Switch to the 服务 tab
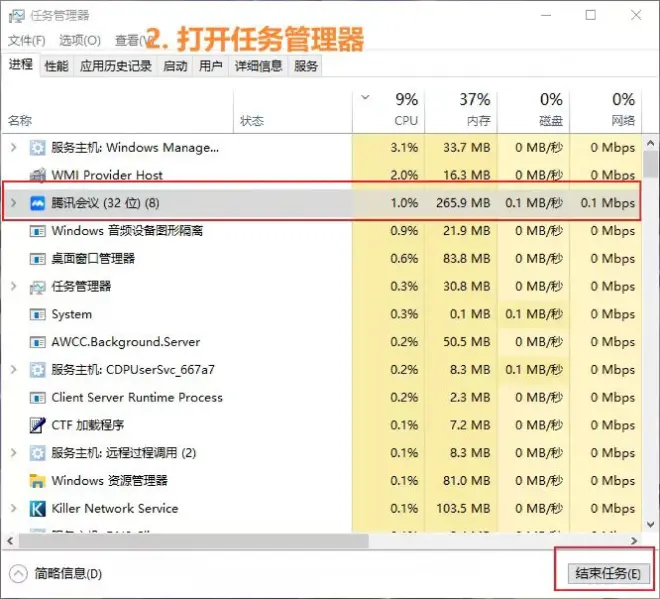Viewport: 660px width, 599px height. pos(306,66)
